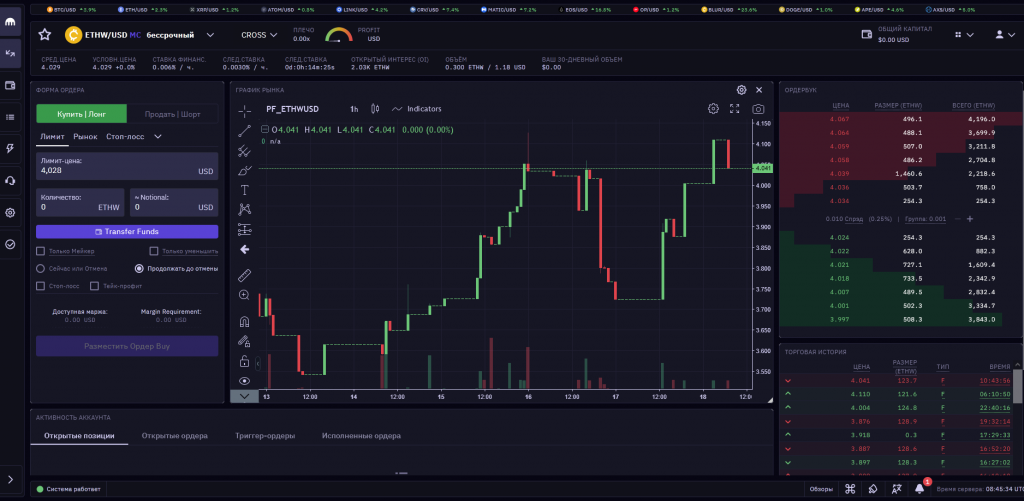The width and height of the screenshot is (1024, 501).
Task: Switch to the Рынок order tab
Action: (x=85, y=136)
